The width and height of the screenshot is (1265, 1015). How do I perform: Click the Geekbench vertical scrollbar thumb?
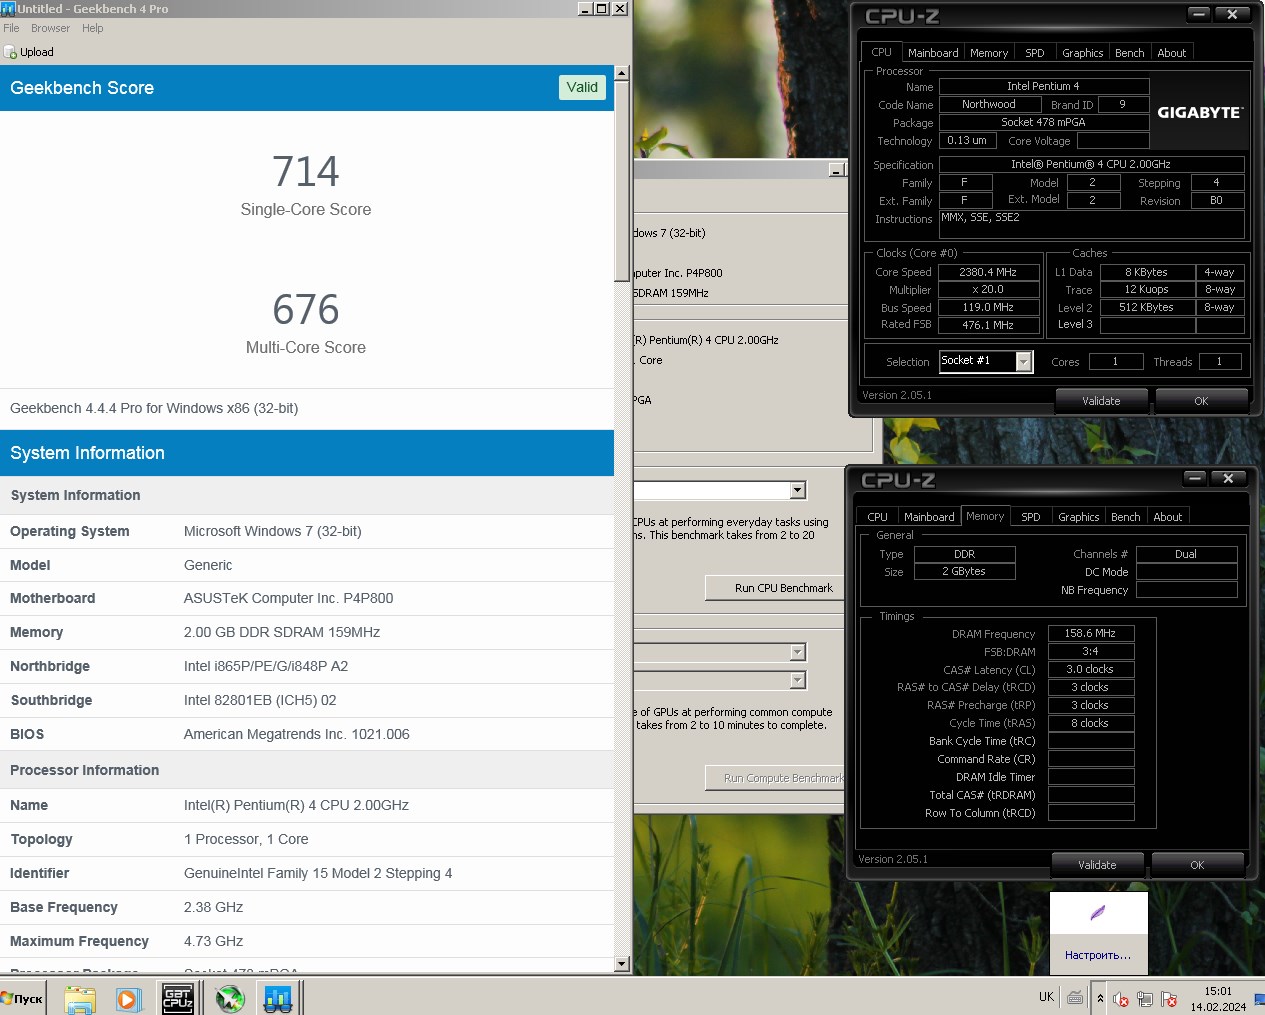point(622,182)
